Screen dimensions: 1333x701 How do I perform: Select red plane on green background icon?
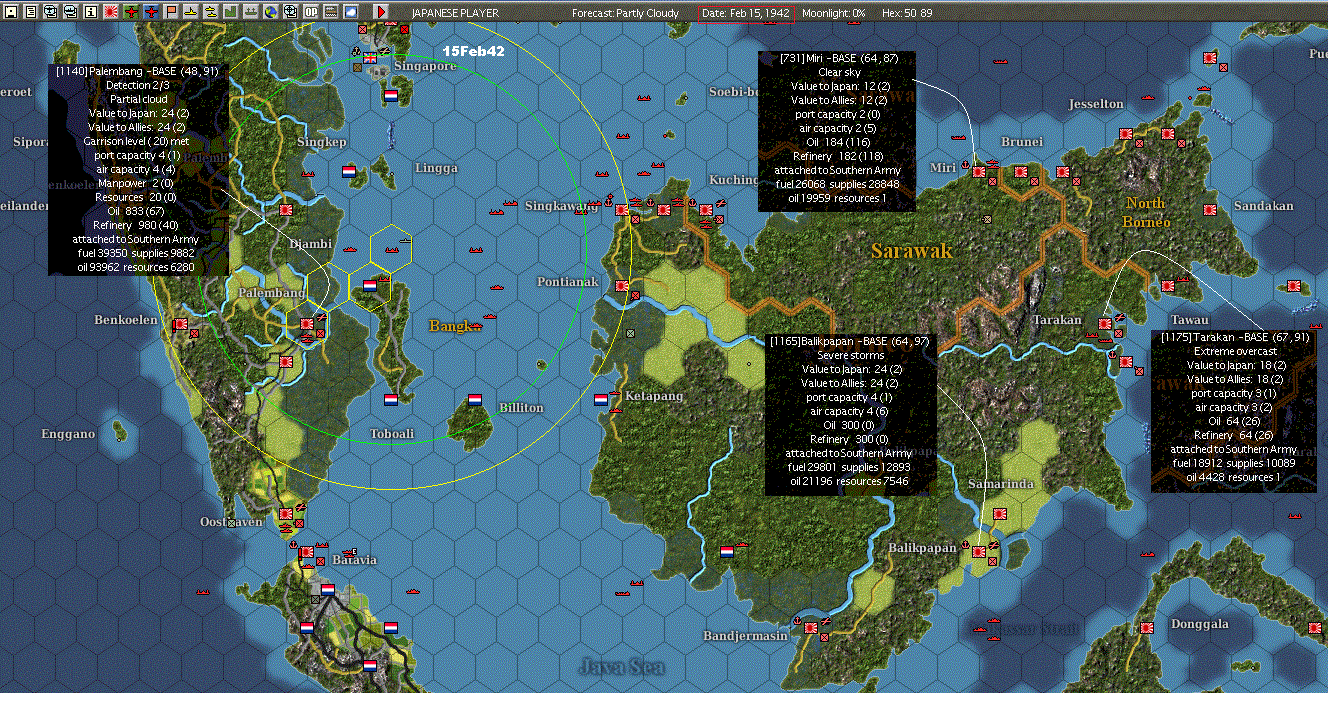click(131, 12)
